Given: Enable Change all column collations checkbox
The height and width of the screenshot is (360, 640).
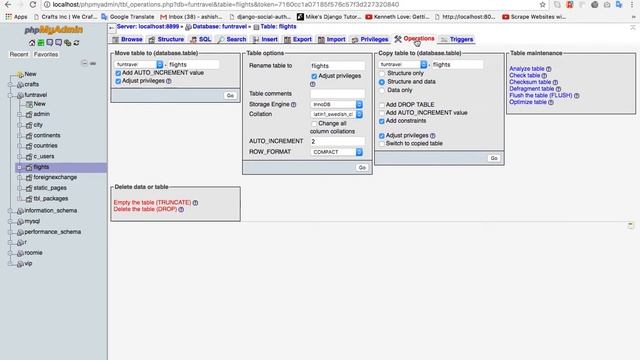Looking at the screenshot, I should point(314,124).
